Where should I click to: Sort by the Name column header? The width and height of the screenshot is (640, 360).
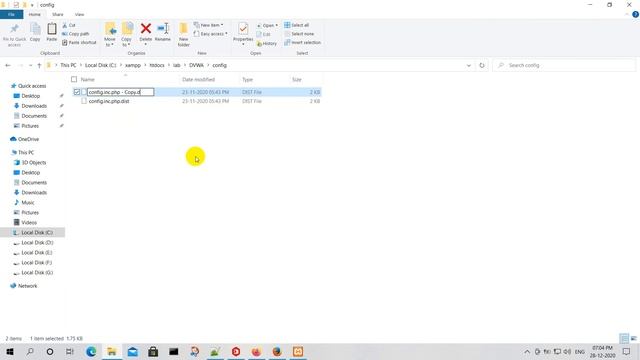click(x=88, y=80)
